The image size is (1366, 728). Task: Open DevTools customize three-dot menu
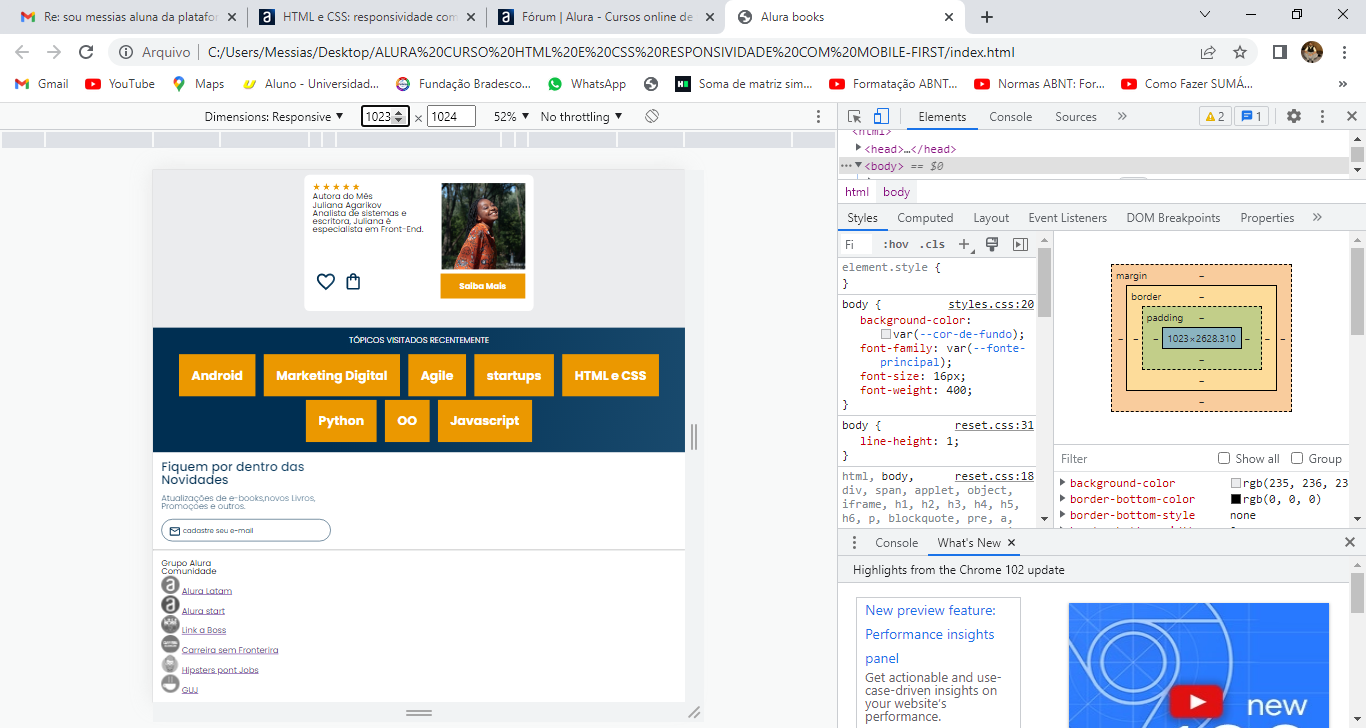[x=1322, y=117]
